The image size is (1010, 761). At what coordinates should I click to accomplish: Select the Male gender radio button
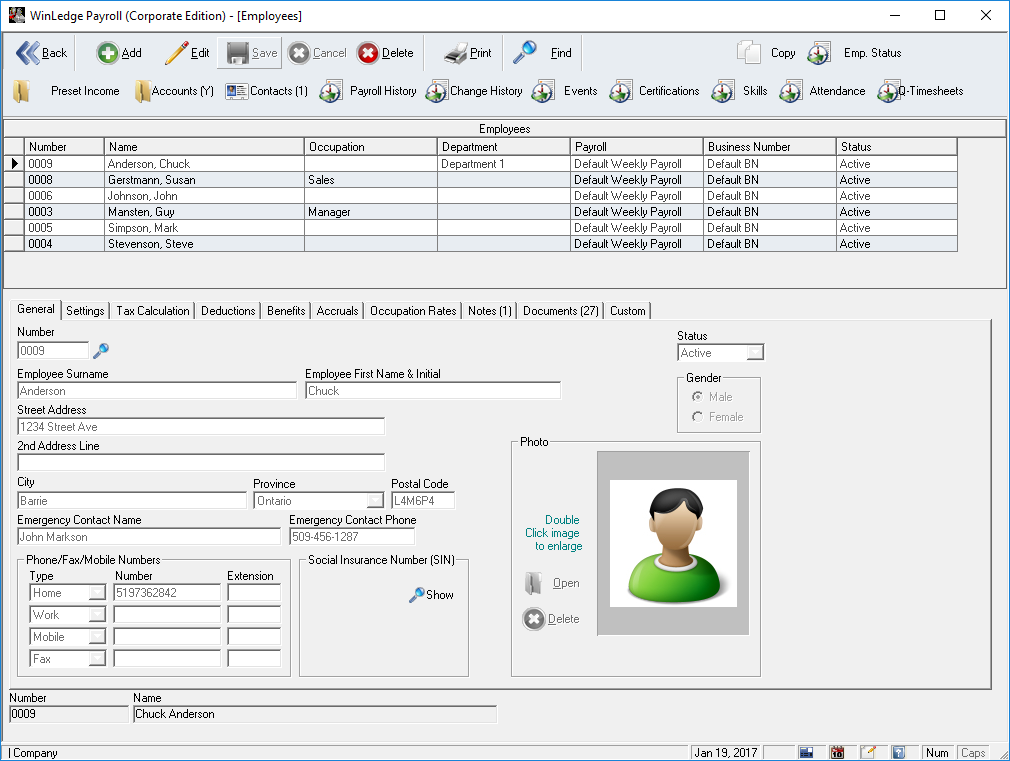coord(697,397)
